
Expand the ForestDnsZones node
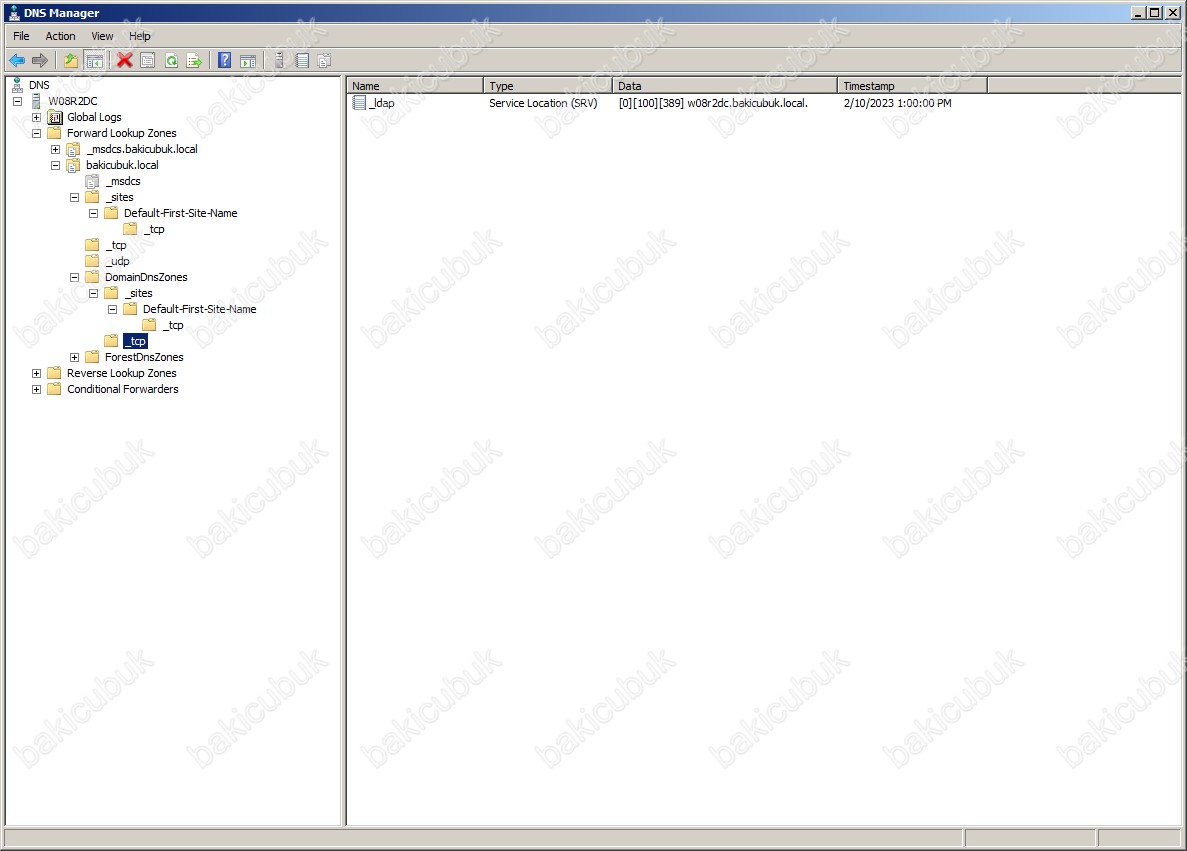coord(74,357)
